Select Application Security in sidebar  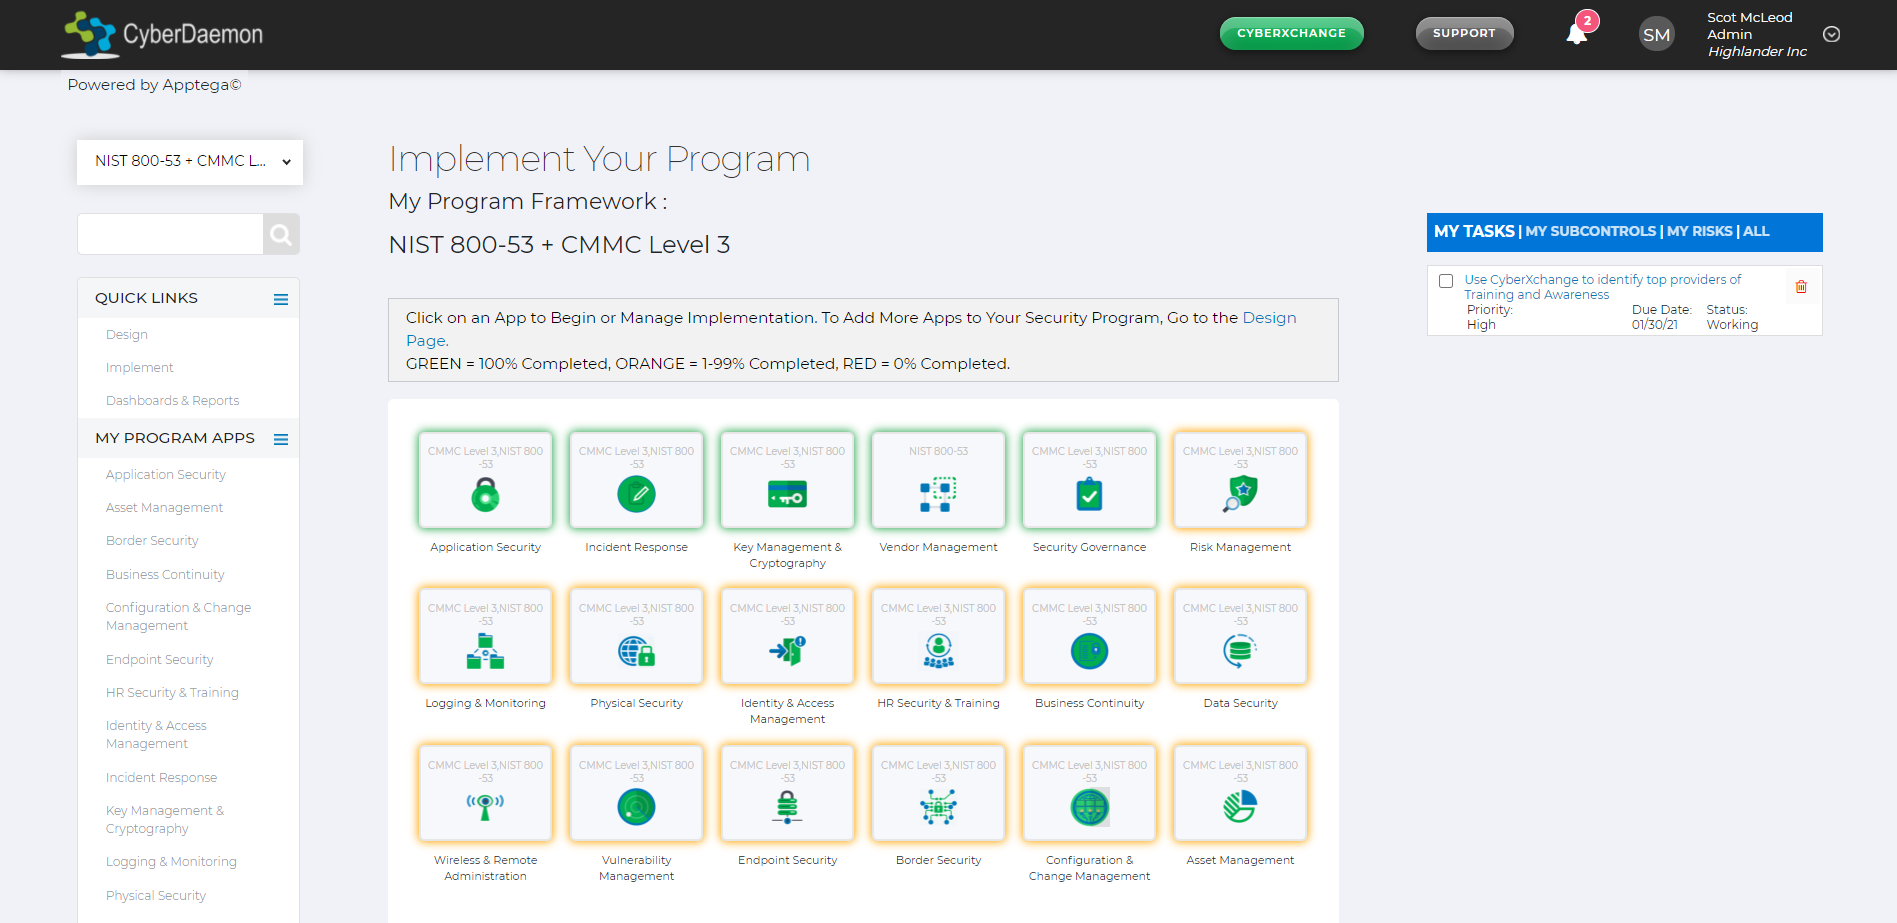(x=166, y=474)
